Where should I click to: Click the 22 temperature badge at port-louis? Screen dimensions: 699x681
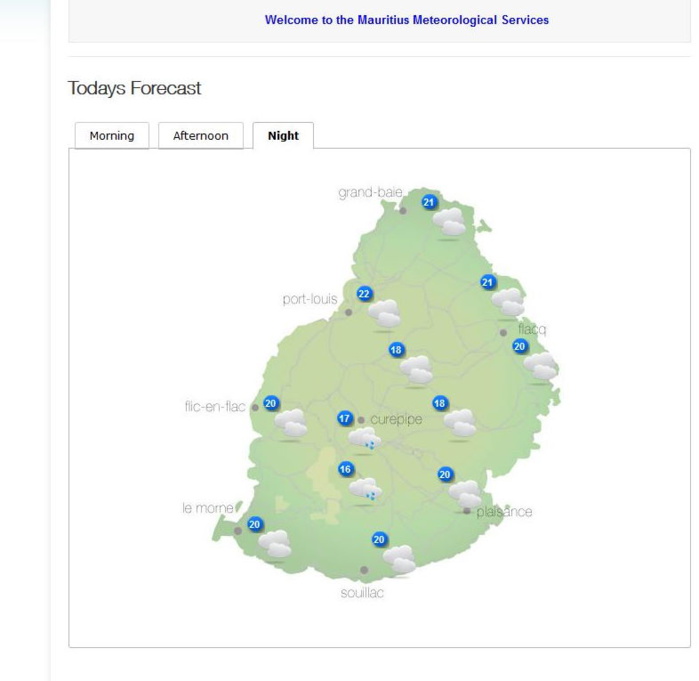364,294
